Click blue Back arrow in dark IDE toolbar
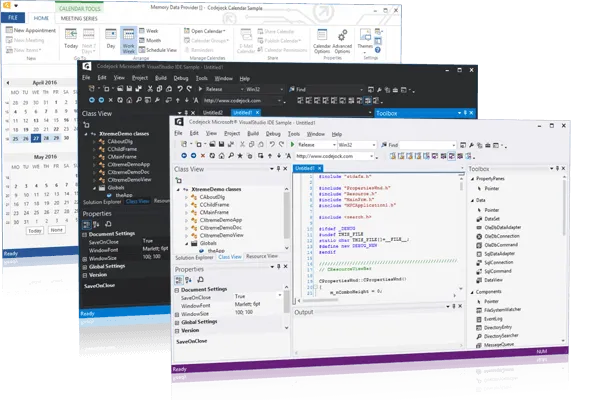Image resolution: width=600 pixels, height=400 pixels. (x=92, y=100)
